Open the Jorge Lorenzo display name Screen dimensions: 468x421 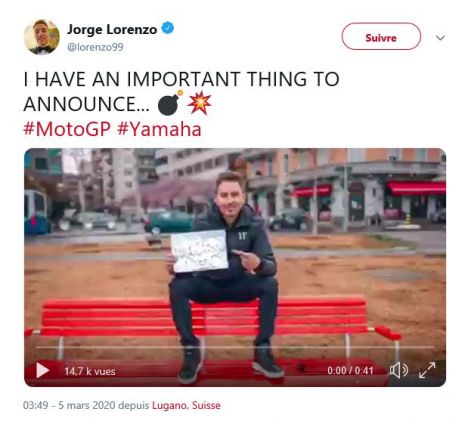tap(112, 29)
